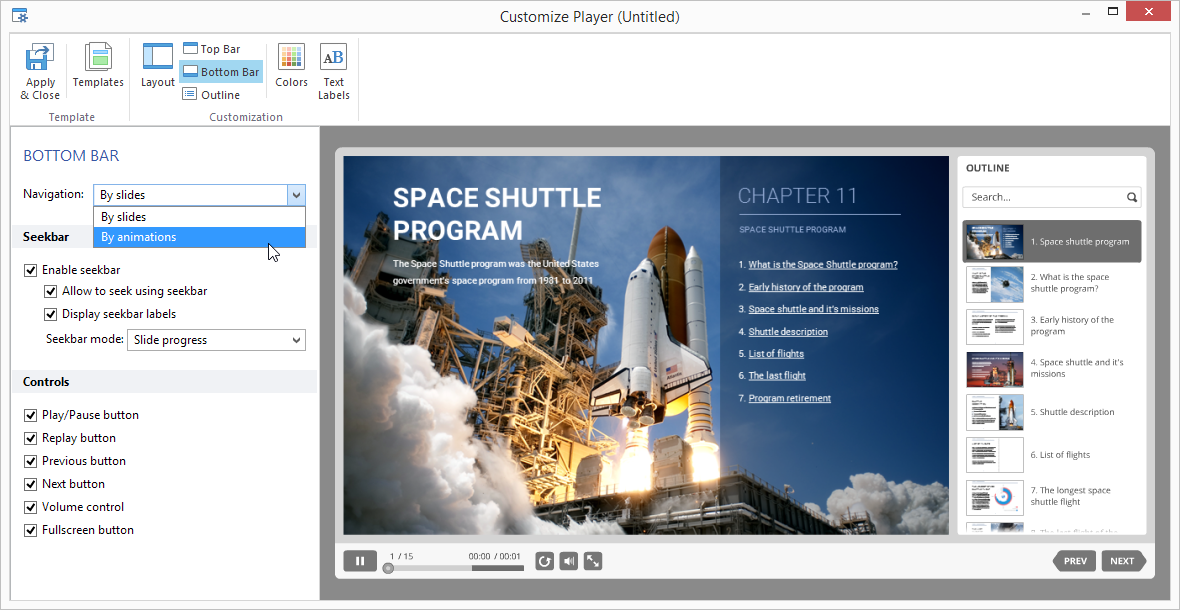The width and height of the screenshot is (1180, 610).
Task: Select slide 4 Space shuttle and it's missions
Action: pos(1052,369)
